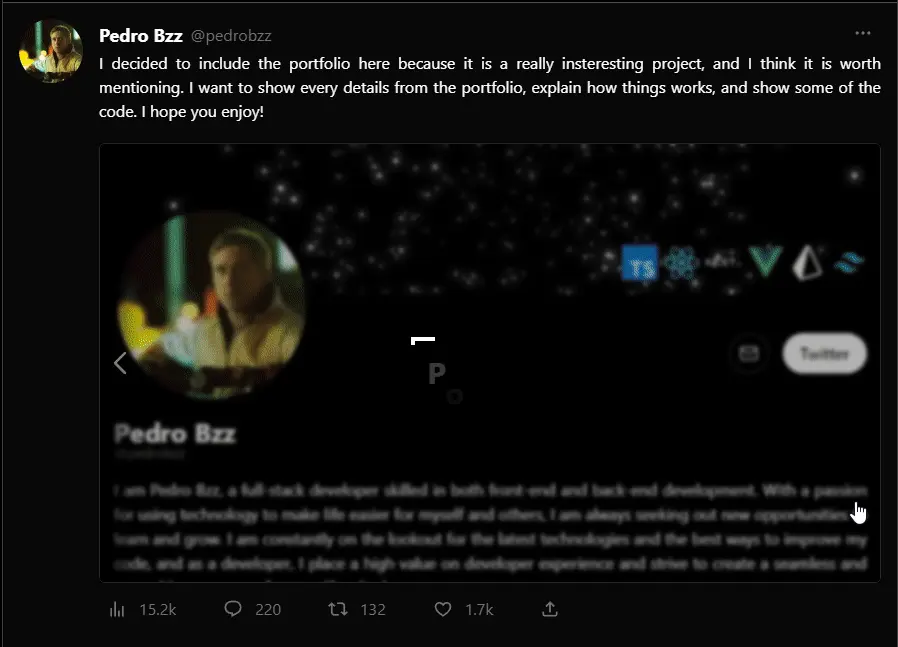The width and height of the screenshot is (898, 647).
Task: Select the Tailwind wave logo icon
Action: point(849,263)
